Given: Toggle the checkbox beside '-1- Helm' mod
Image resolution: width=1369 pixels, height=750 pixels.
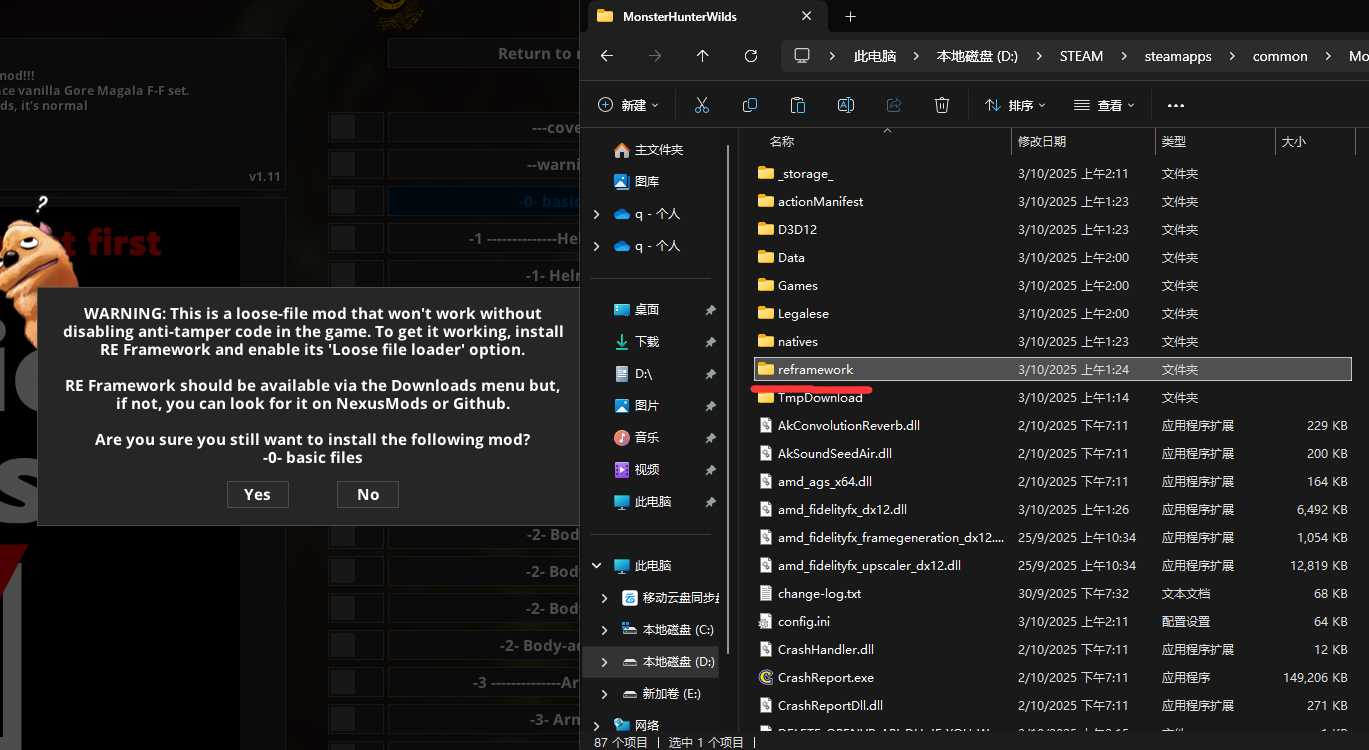Looking at the screenshot, I should [343, 275].
